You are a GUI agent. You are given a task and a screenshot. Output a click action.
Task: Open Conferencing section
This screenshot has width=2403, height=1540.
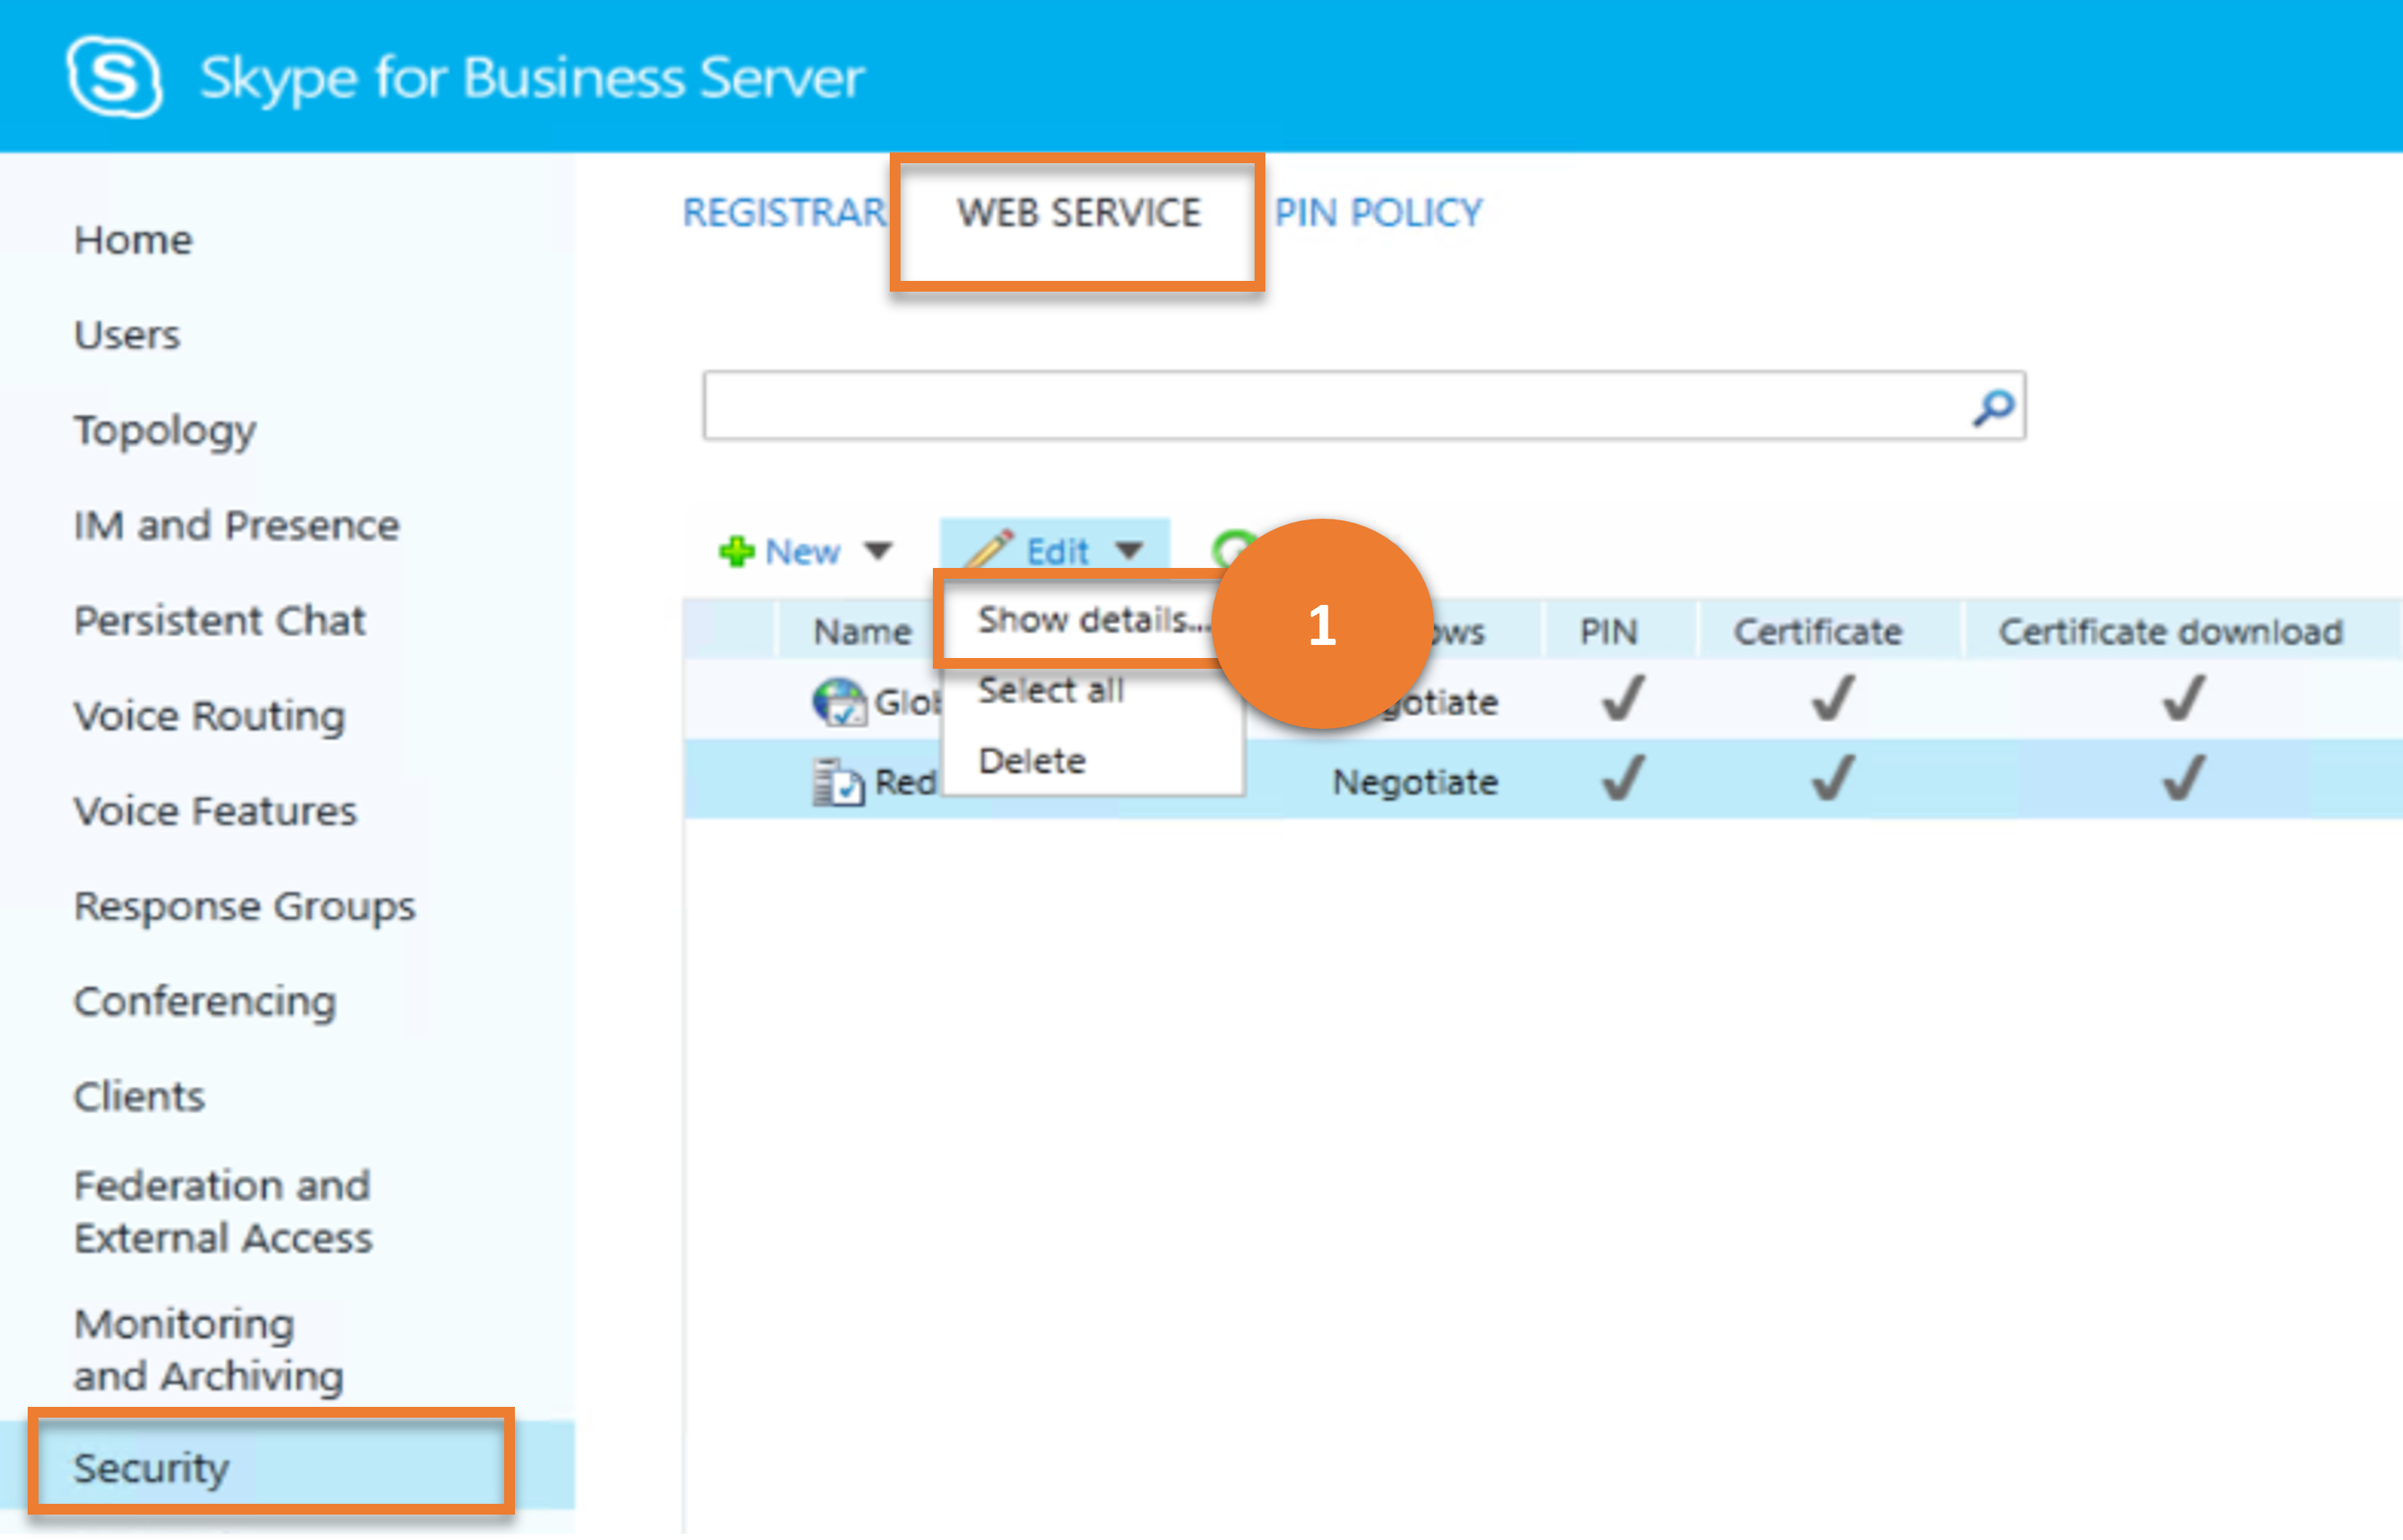205,1003
